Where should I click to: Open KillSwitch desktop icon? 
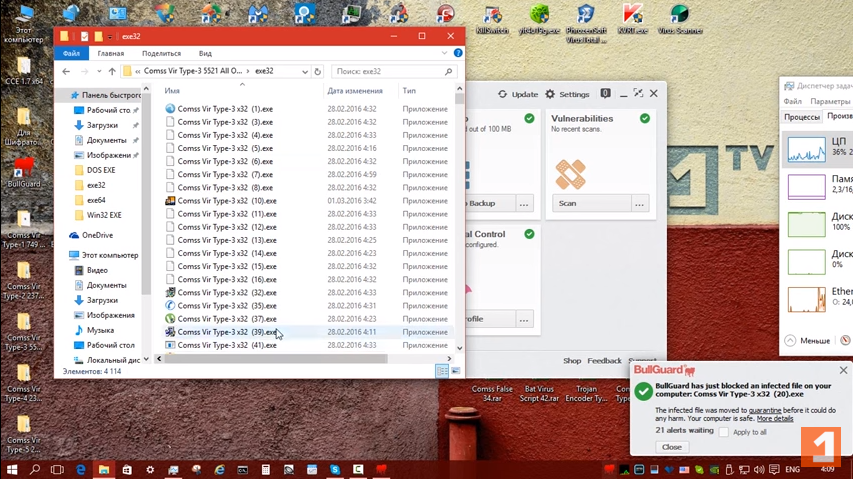pyautogui.click(x=492, y=19)
